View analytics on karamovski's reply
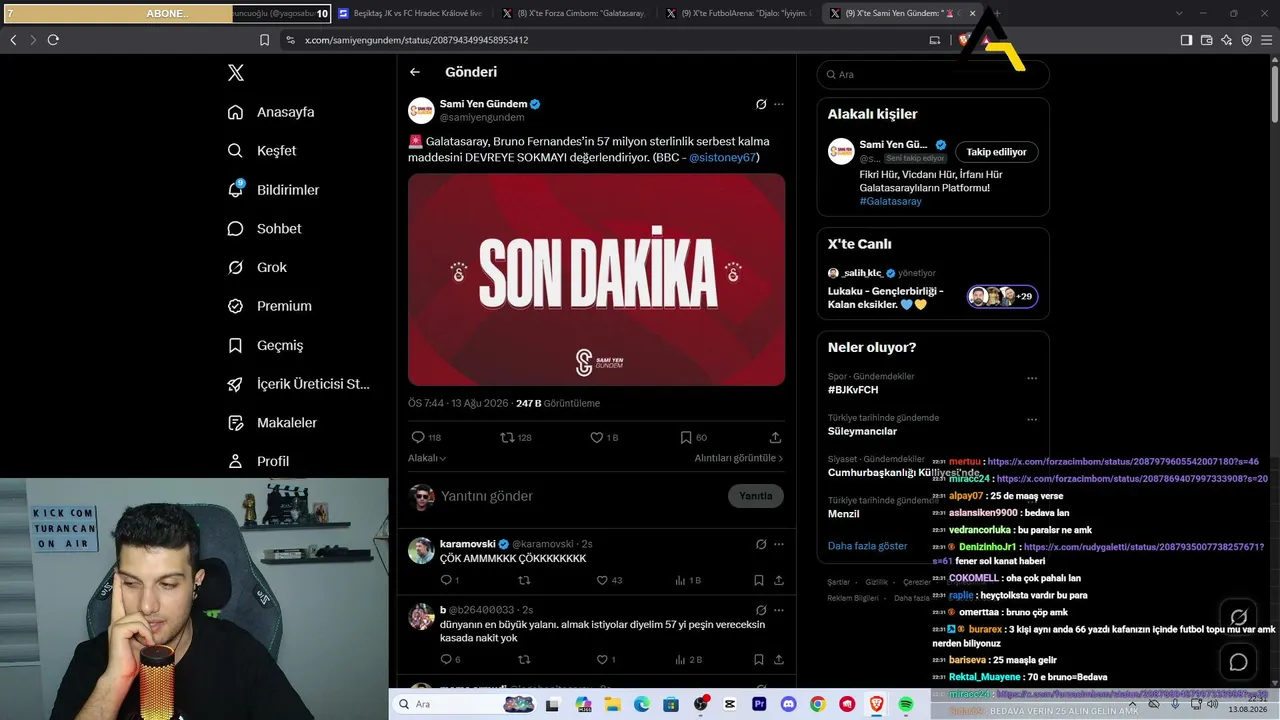This screenshot has width=1280, height=720. click(x=688, y=580)
